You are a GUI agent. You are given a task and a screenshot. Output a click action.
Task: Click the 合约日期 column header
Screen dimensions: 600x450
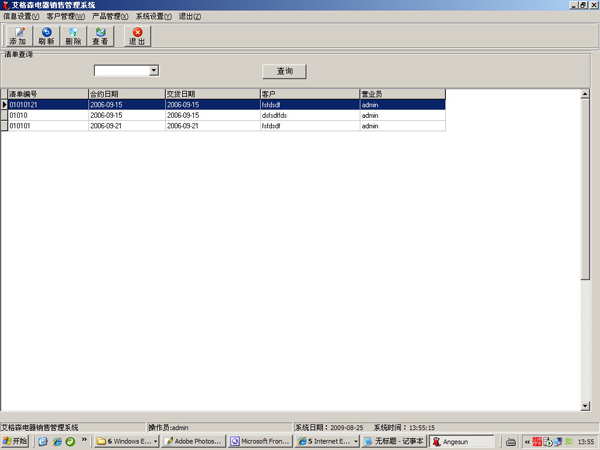click(x=125, y=94)
